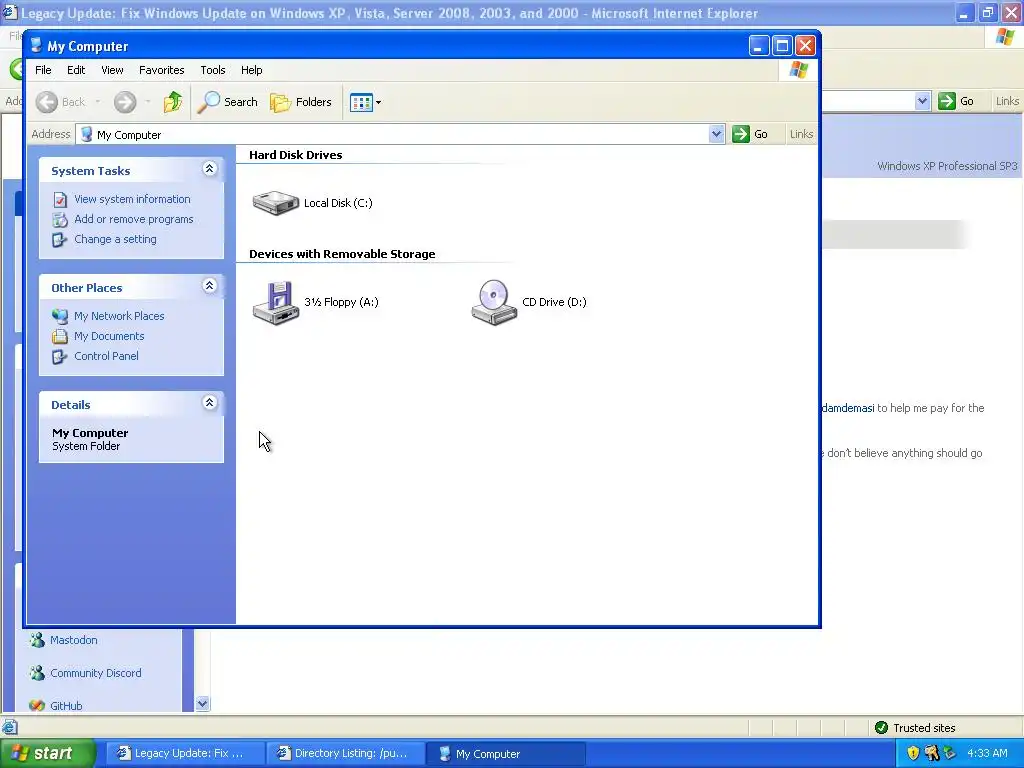The height and width of the screenshot is (768, 1024).
Task: Open the Back history dropdown arrow
Action: pos(97,102)
